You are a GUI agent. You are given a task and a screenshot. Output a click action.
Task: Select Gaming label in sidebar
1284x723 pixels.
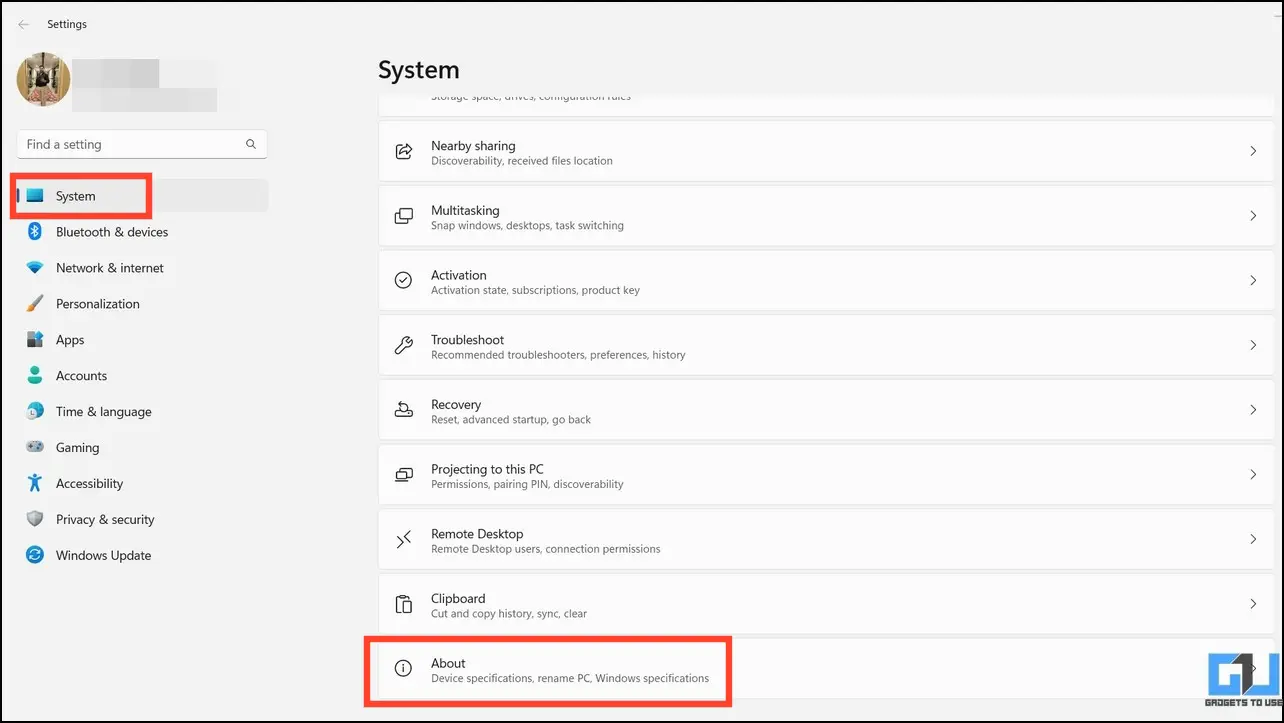click(78, 448)
